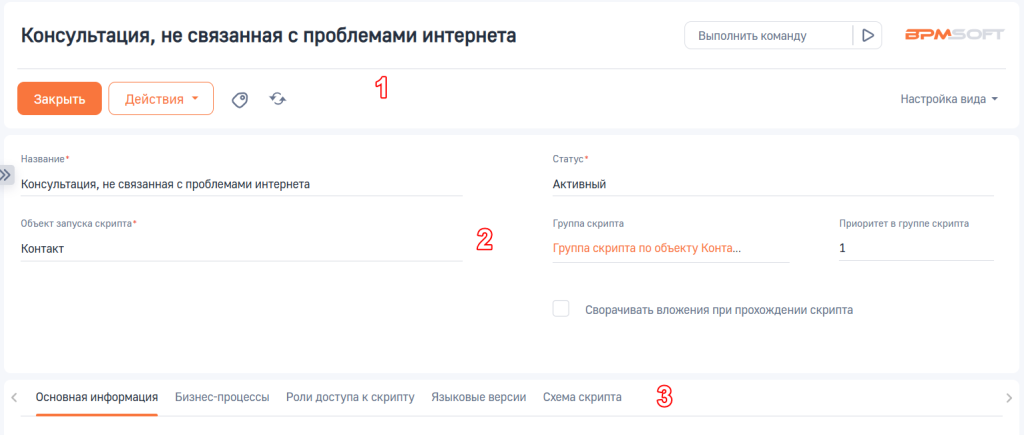Open the Схема скрипта tab
The width and height of the screenshot is (1024, 435).
[582, 397]
